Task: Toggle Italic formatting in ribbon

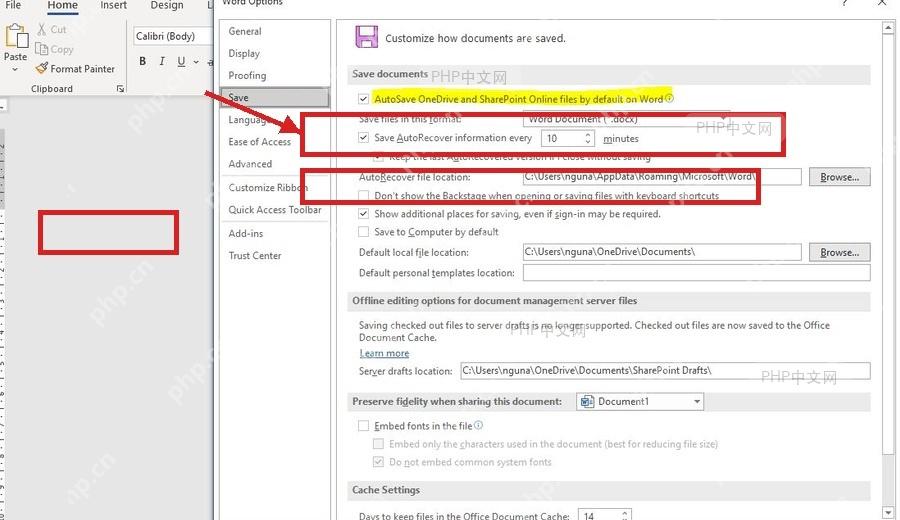Action: click(x=162, y=61)
